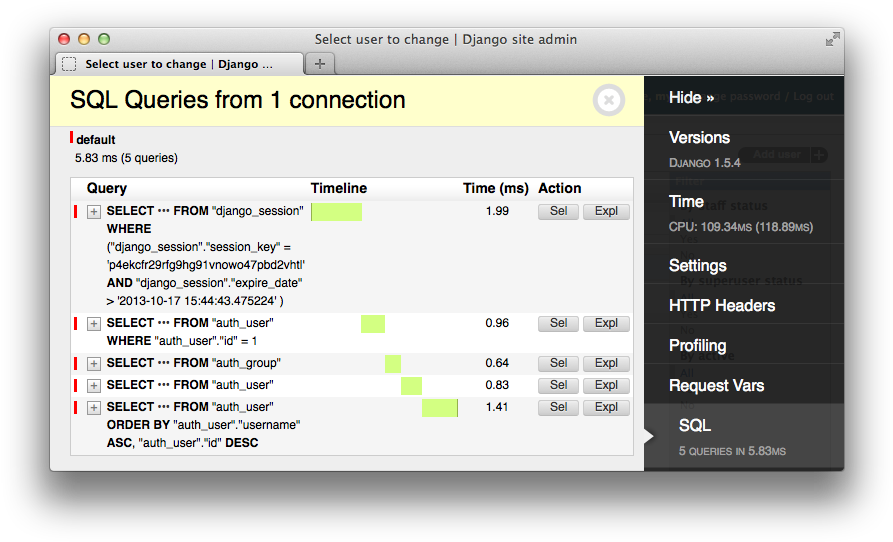
Task: Click Sel for the 0.83 ms query
Action: [558, 385]
